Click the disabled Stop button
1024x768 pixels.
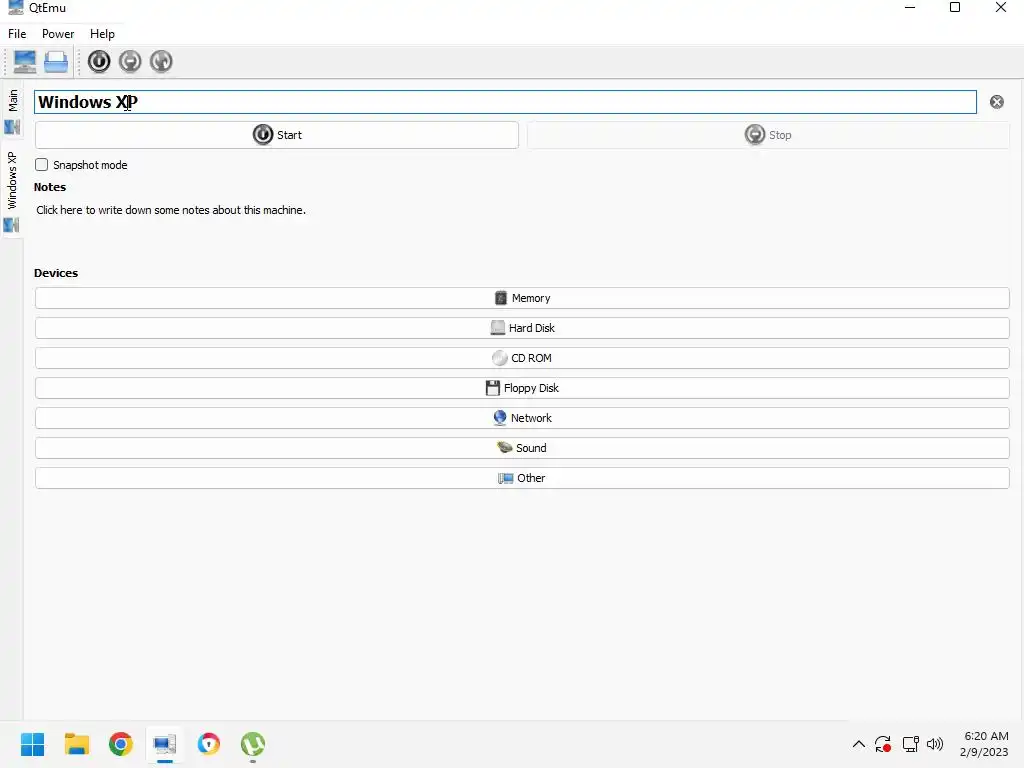pyautogui.click(x=769, y=135)
